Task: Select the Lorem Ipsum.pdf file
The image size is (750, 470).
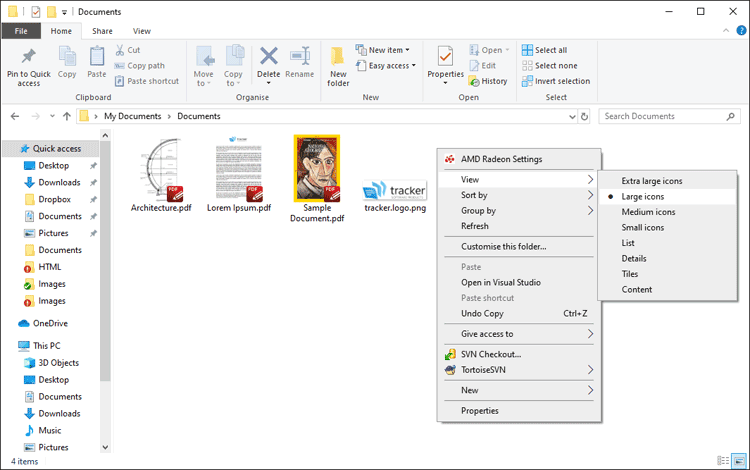Action: tap(239, 175)
